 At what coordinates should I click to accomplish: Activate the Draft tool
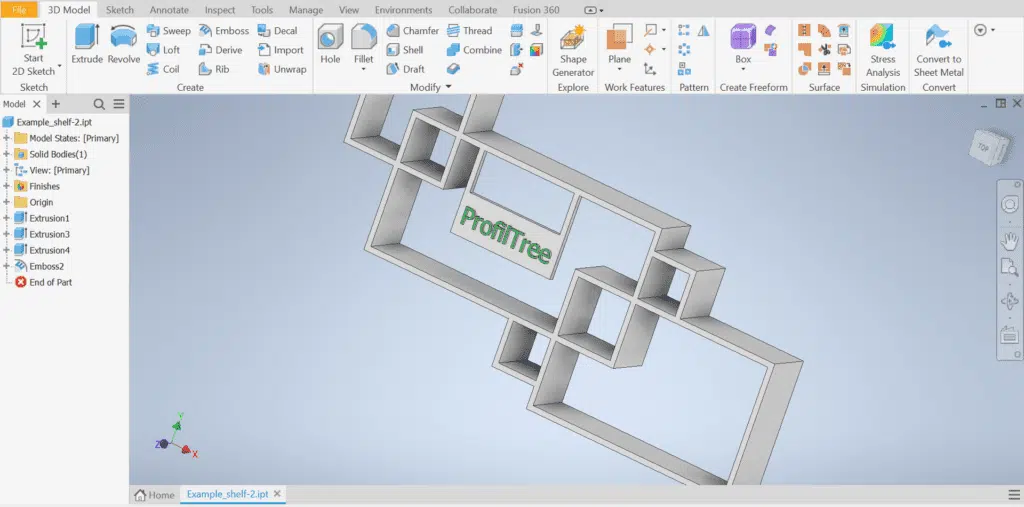tap(406, 69)
